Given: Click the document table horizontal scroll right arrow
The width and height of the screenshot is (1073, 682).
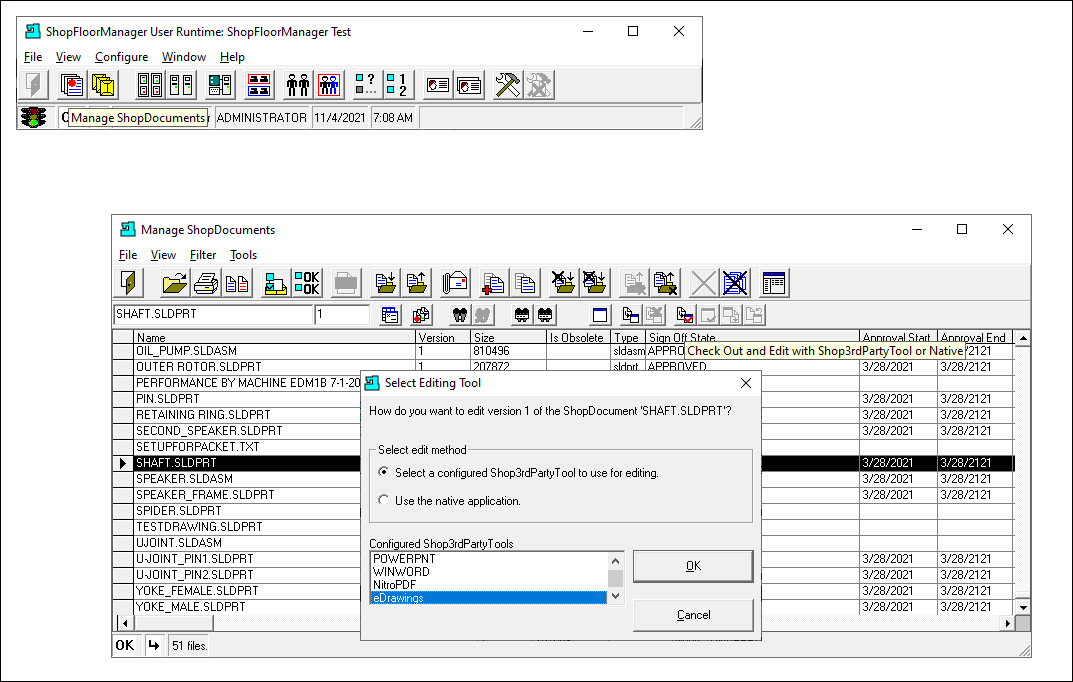Looking at the screenshot, I should [x=1007, y=623].
